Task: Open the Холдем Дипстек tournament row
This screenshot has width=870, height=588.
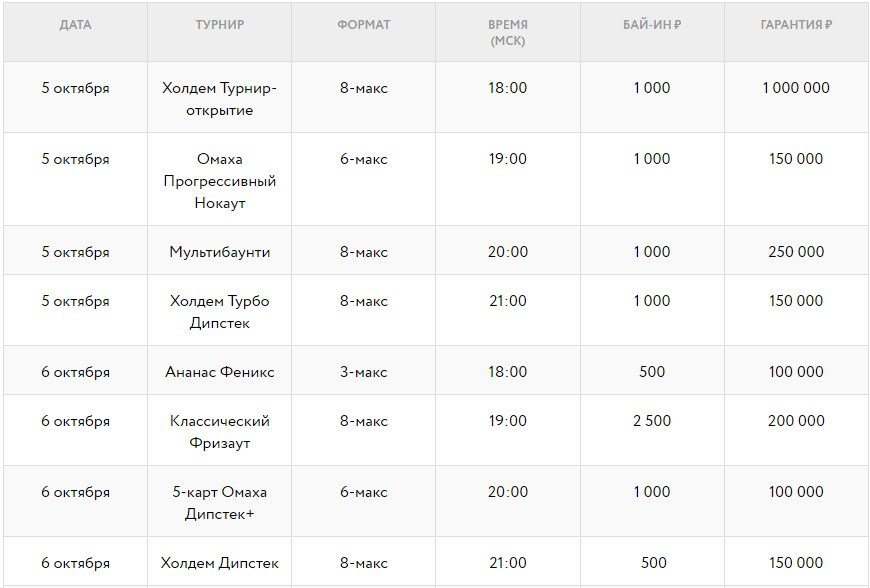Action: click(219, 563)
